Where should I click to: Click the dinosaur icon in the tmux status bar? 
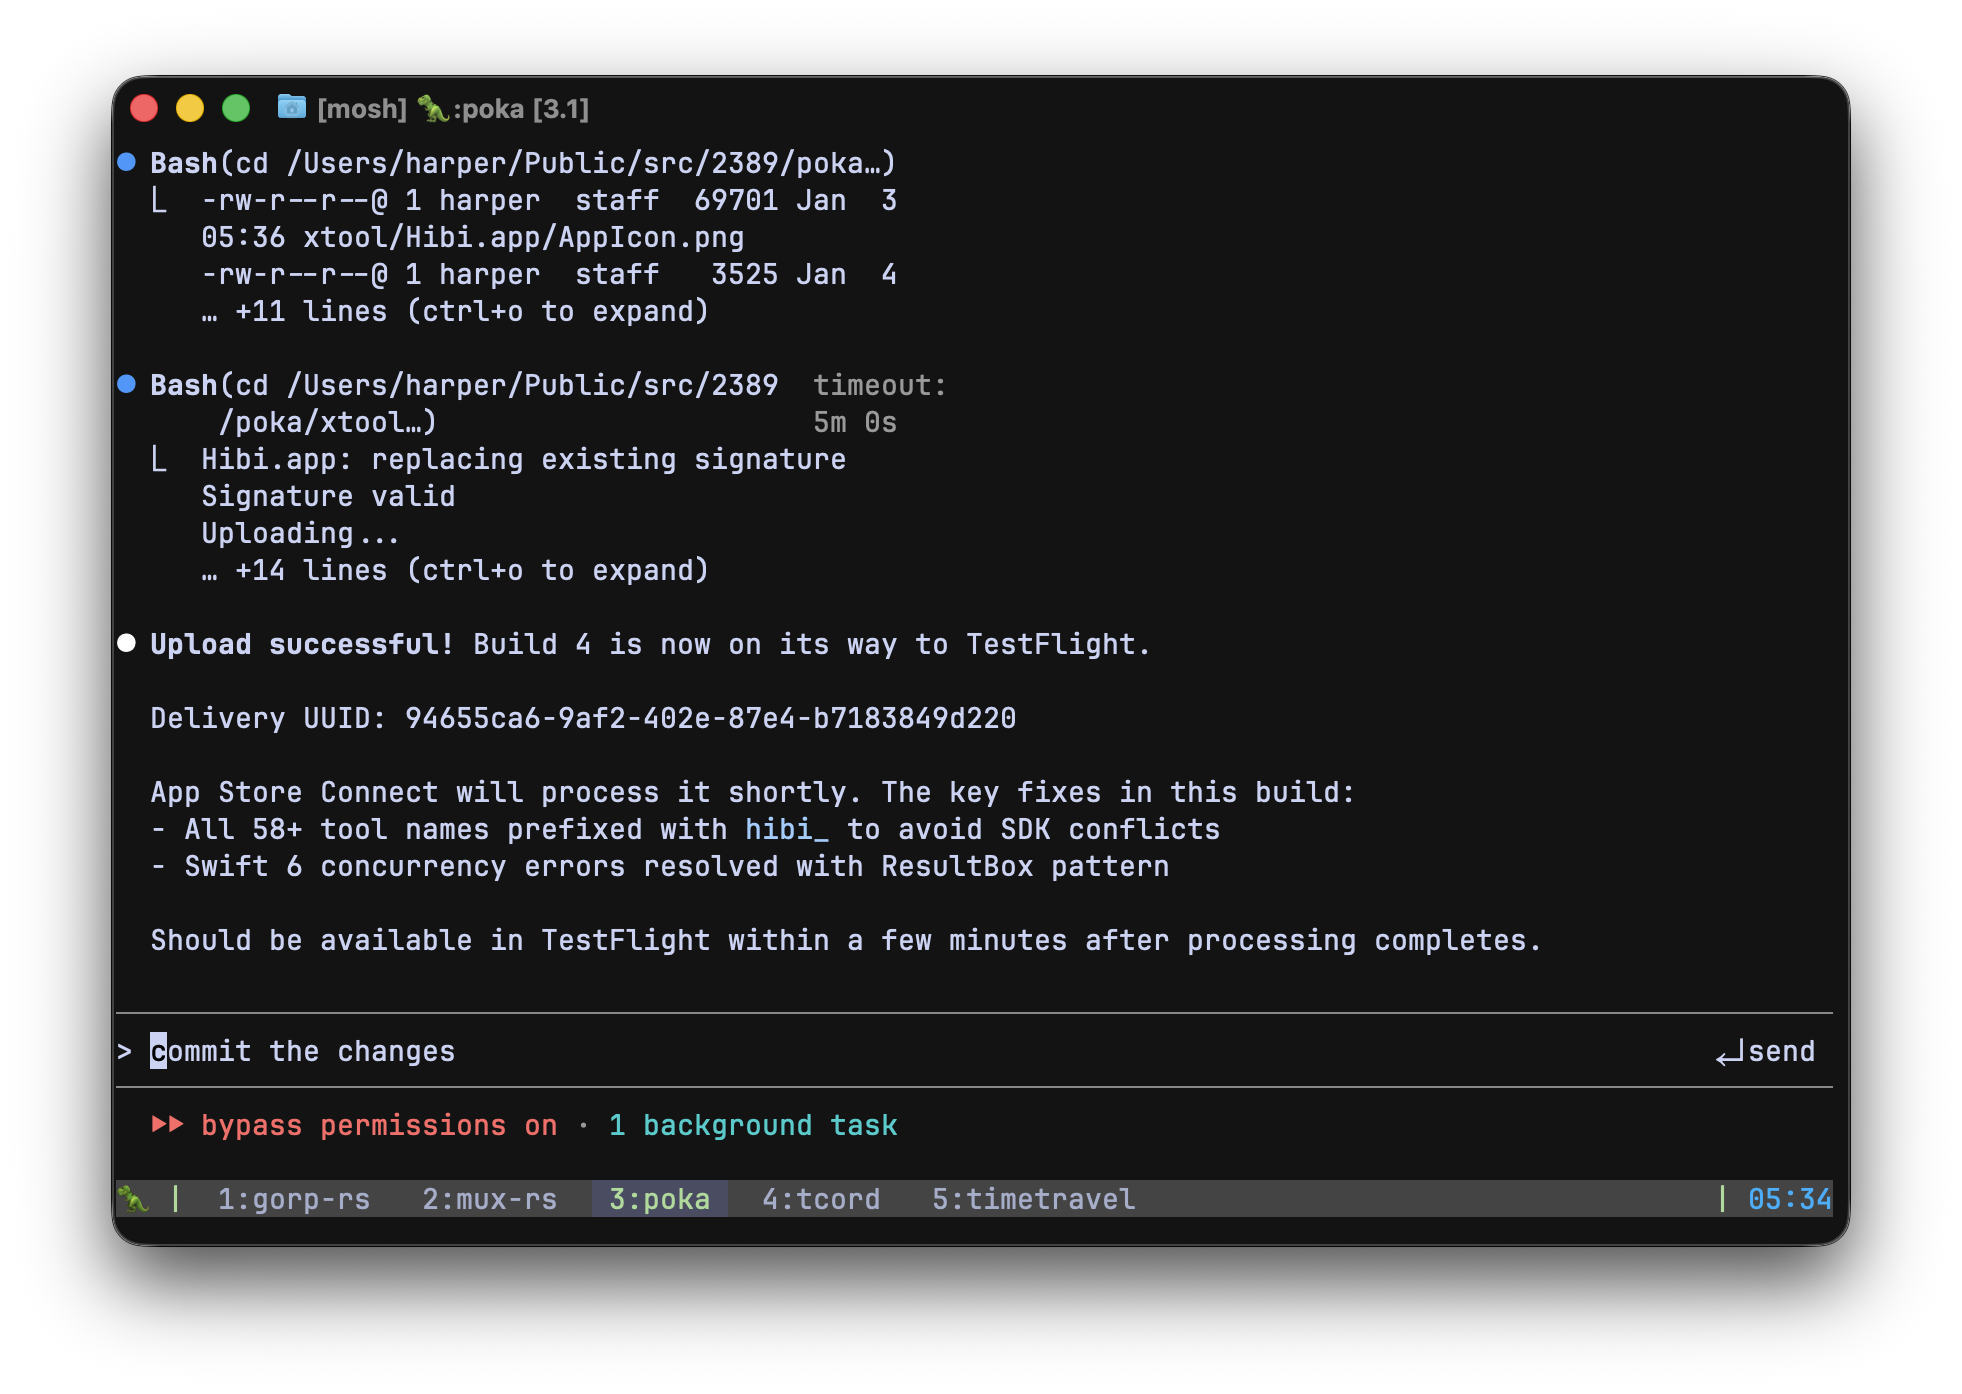(133, 1198)
